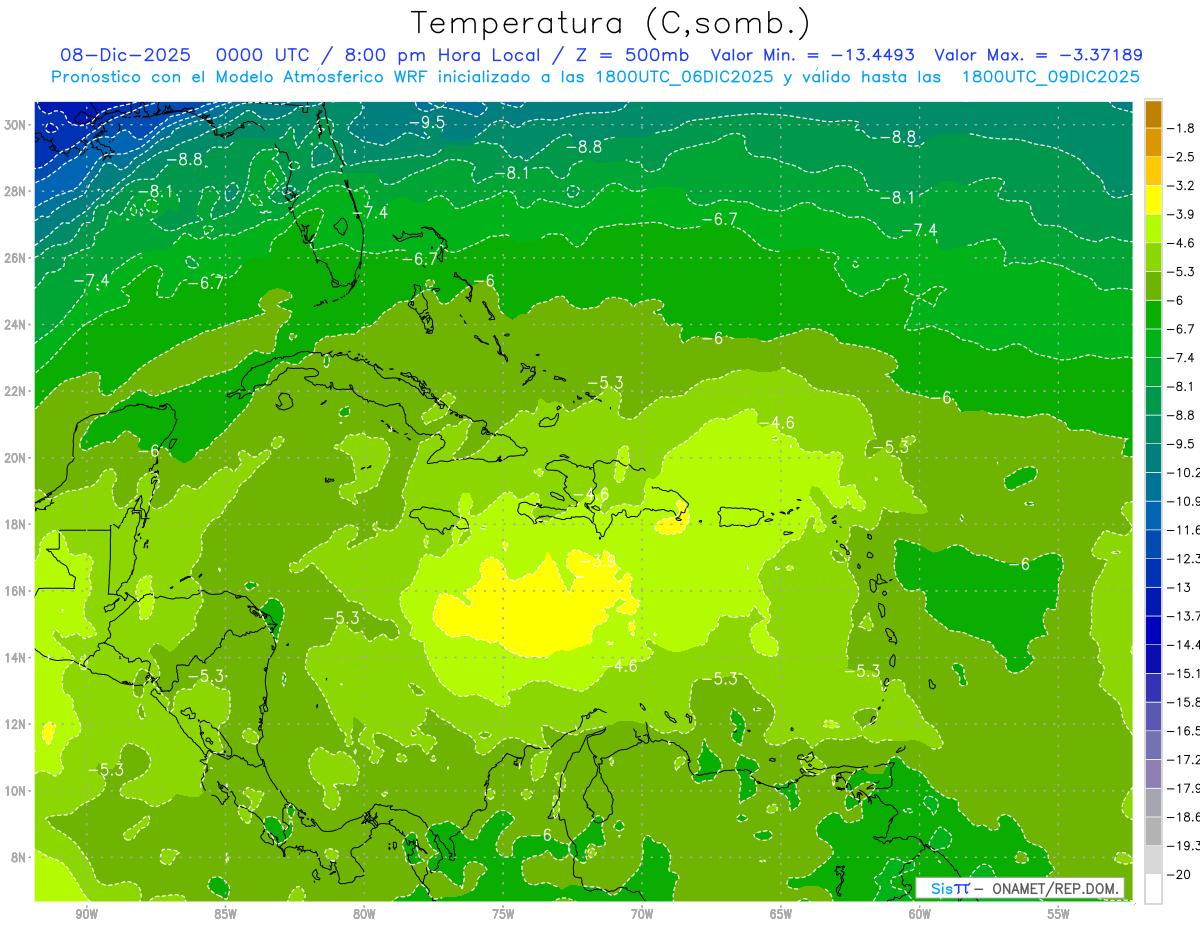Click the '85W' longitude label
This screenshot has width=1200, height=927.
(x=225, y=914)
